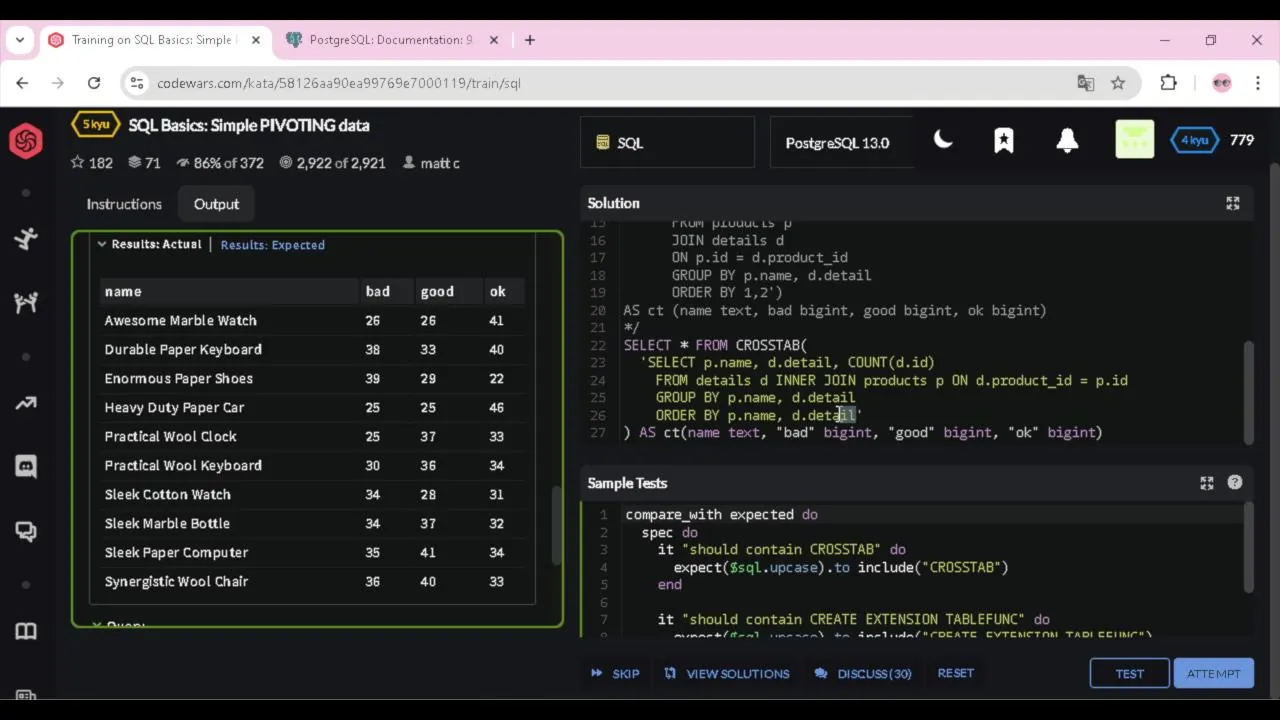The height and width of the screenshot is (720, 1280).
Task: Click the 'Awesome Marble Watch' row name
Action: (x=181, y=321)
